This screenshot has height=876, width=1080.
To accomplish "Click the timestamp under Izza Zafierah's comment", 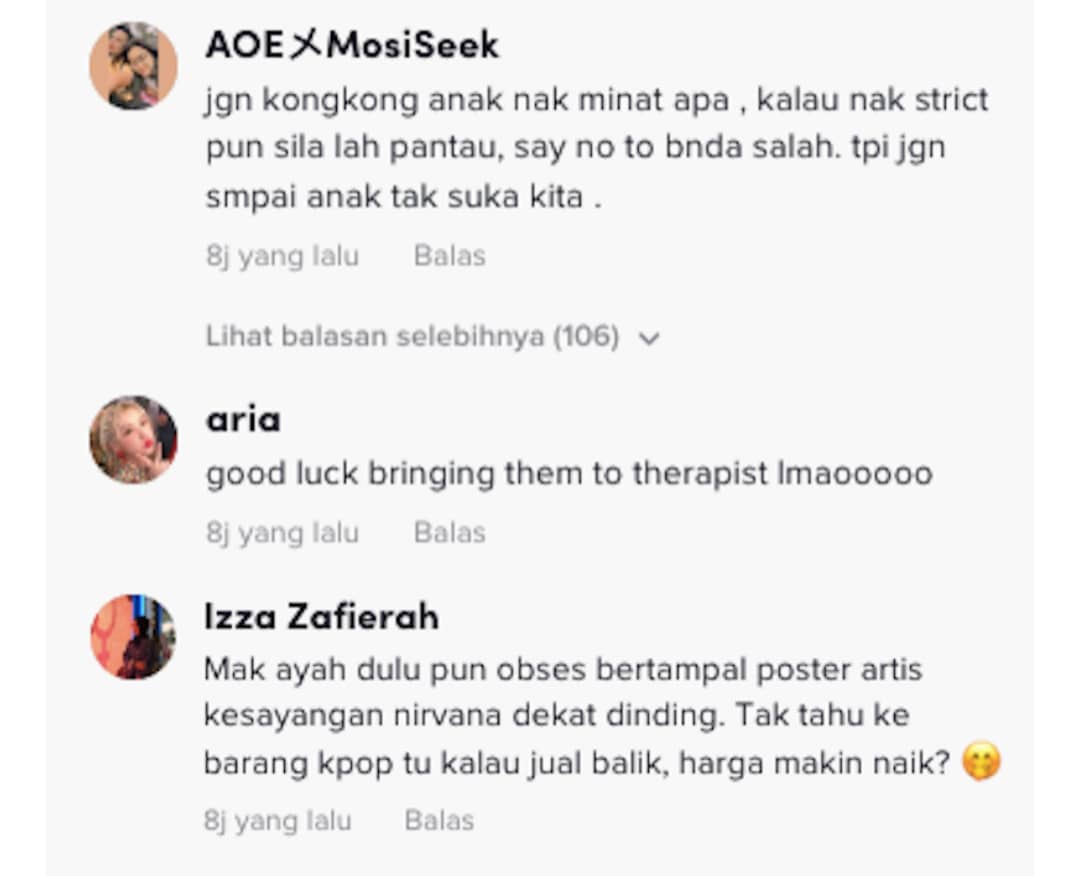I will tap(278, 821).
